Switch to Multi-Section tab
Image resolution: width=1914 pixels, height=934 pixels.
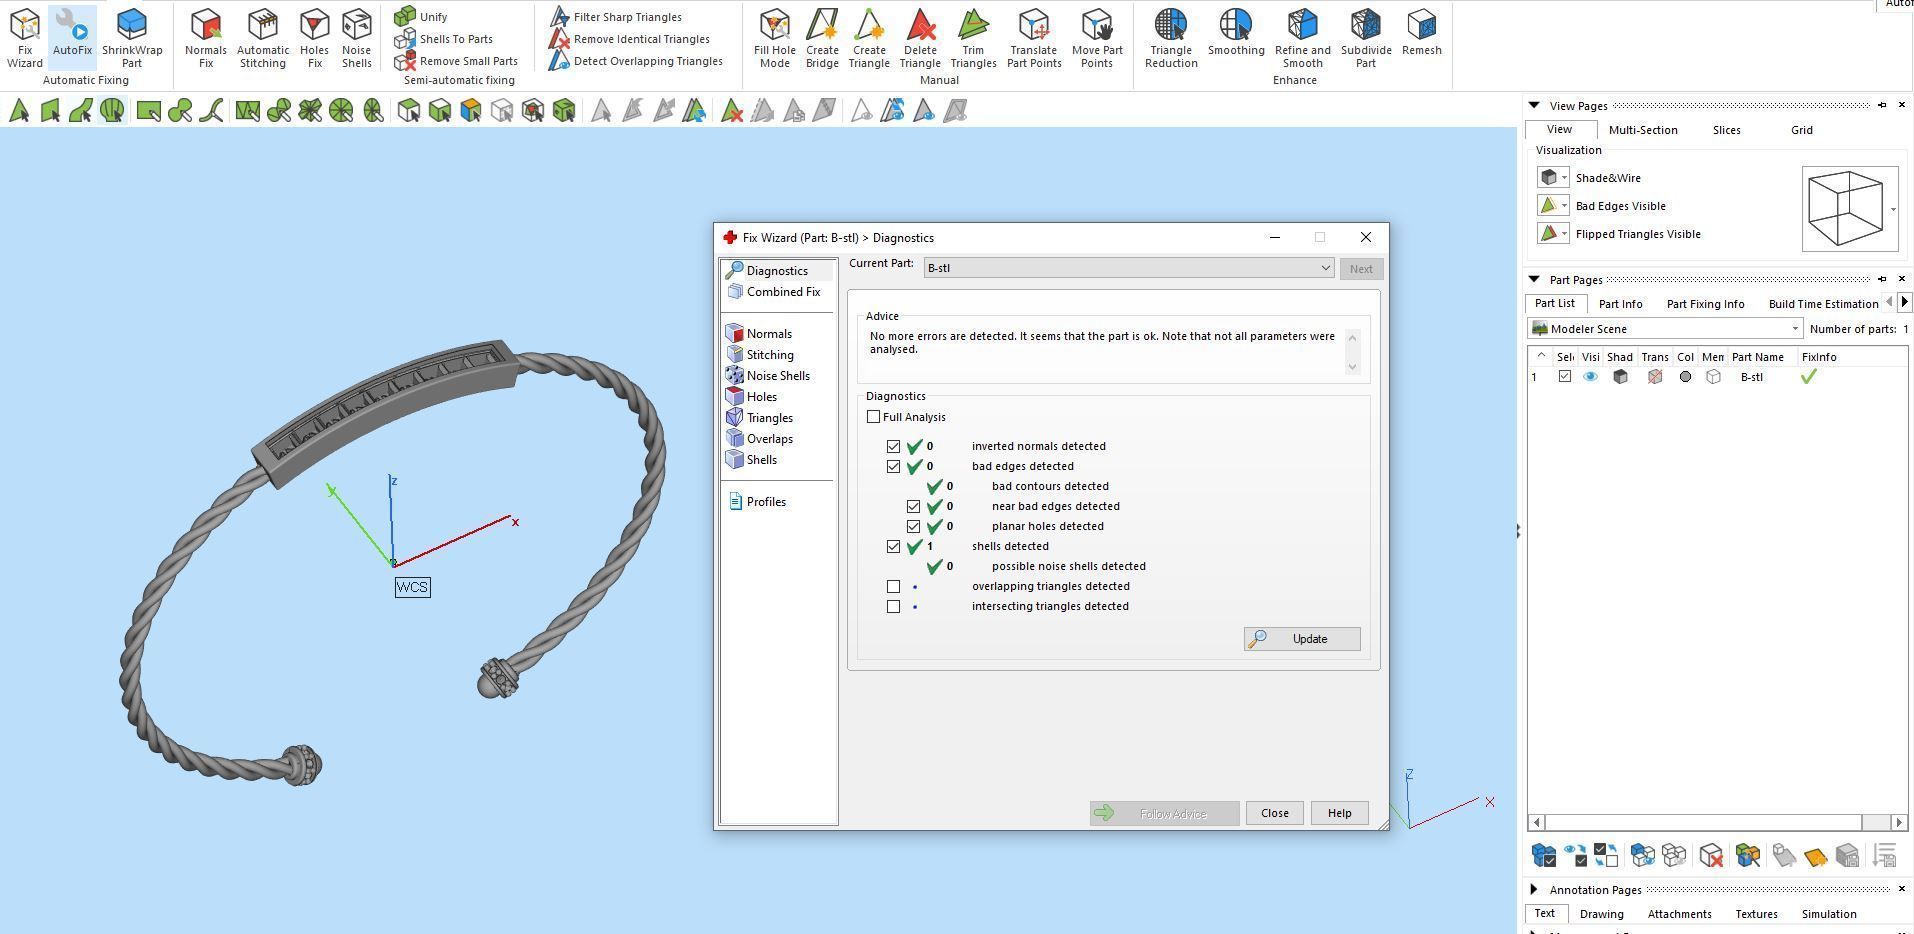tap(1643, 130)
